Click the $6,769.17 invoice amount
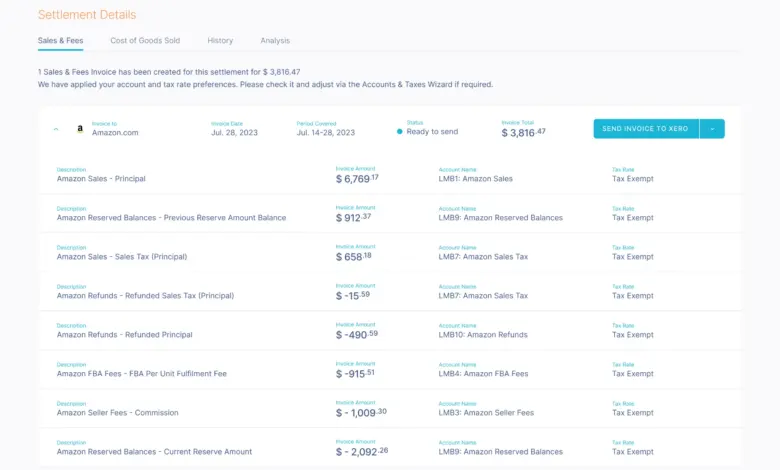 [x=357, y=179]
